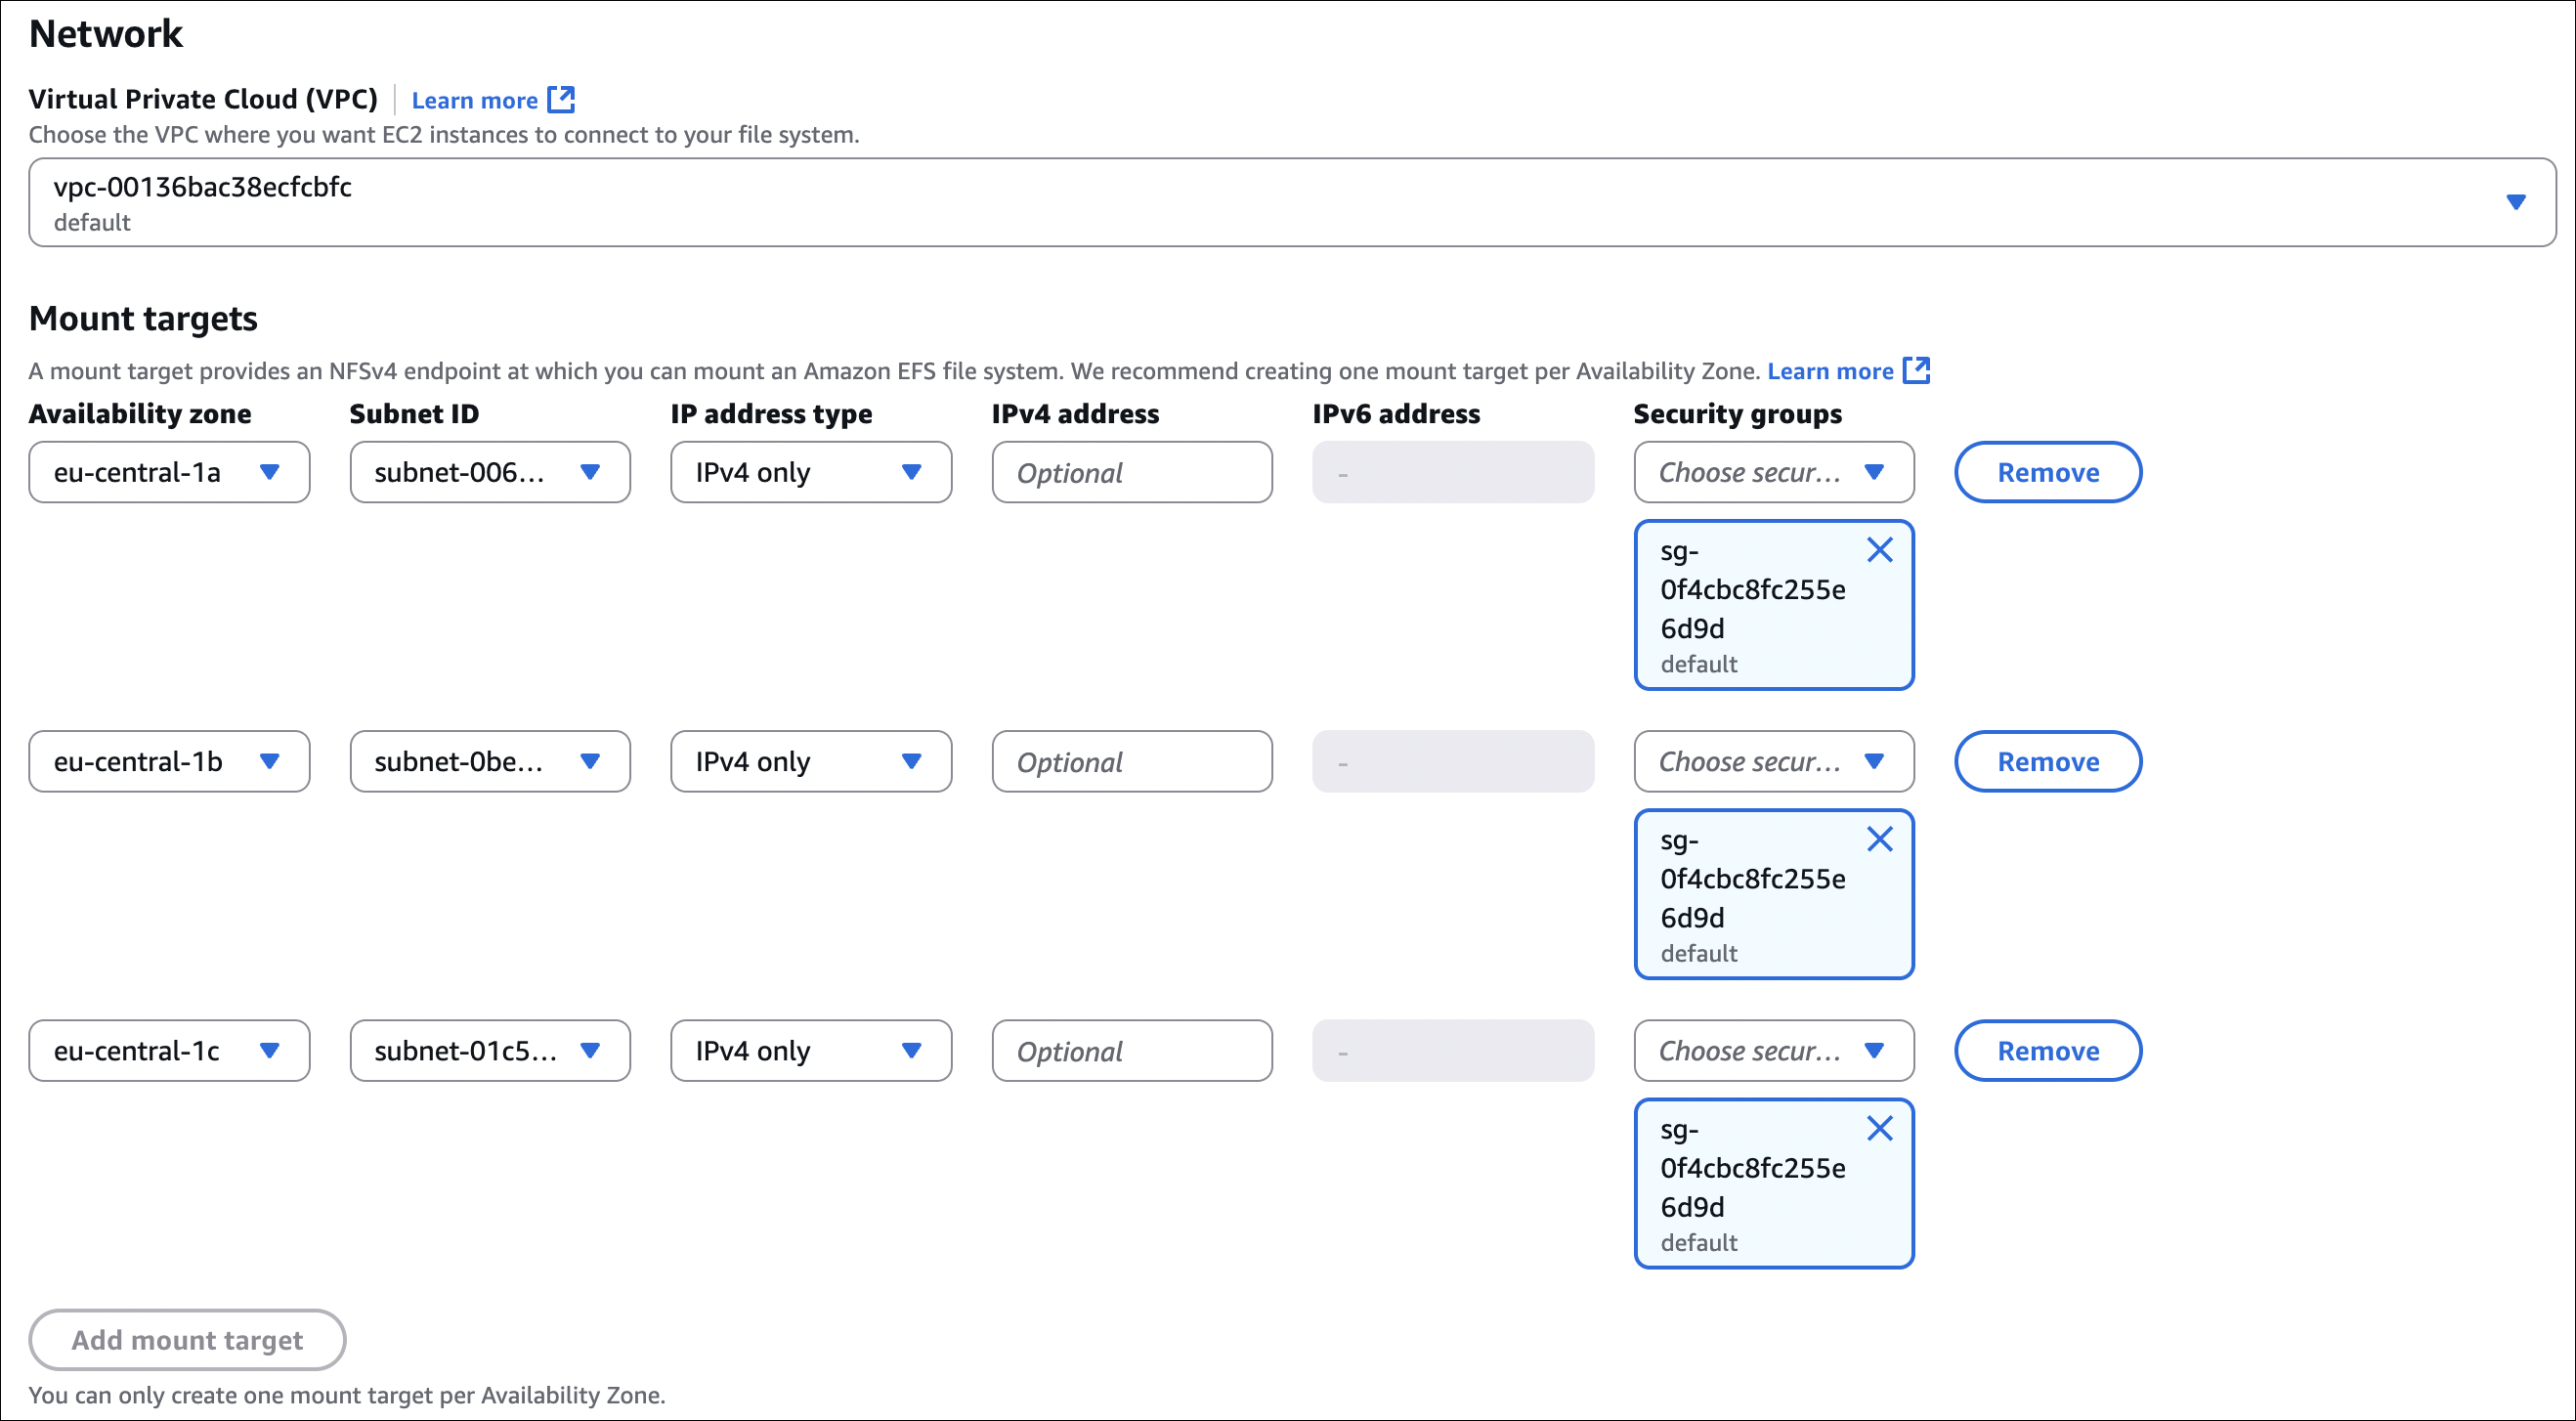The width and height of the screenshot is (2576, 1421).
Task: Expand IP address type dropdown for eu-central-1c
Action: pos(810,1050)
